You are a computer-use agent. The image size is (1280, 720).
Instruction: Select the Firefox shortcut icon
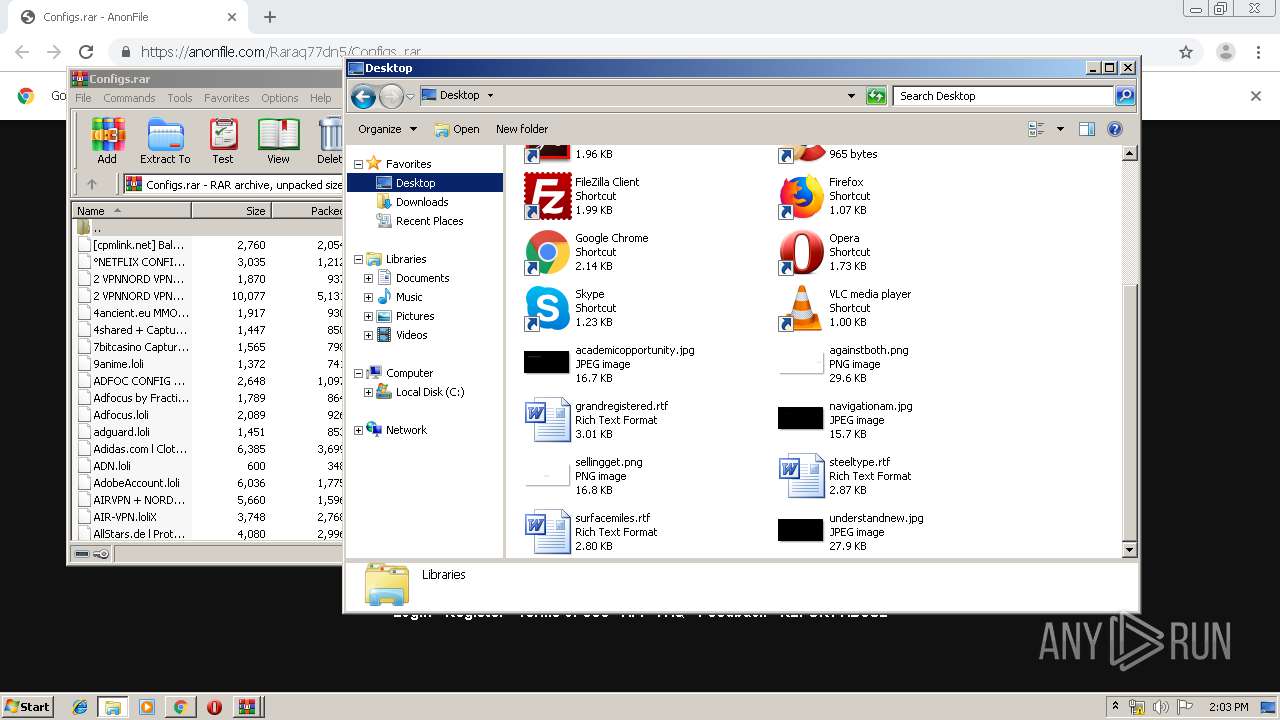point(801,196)
